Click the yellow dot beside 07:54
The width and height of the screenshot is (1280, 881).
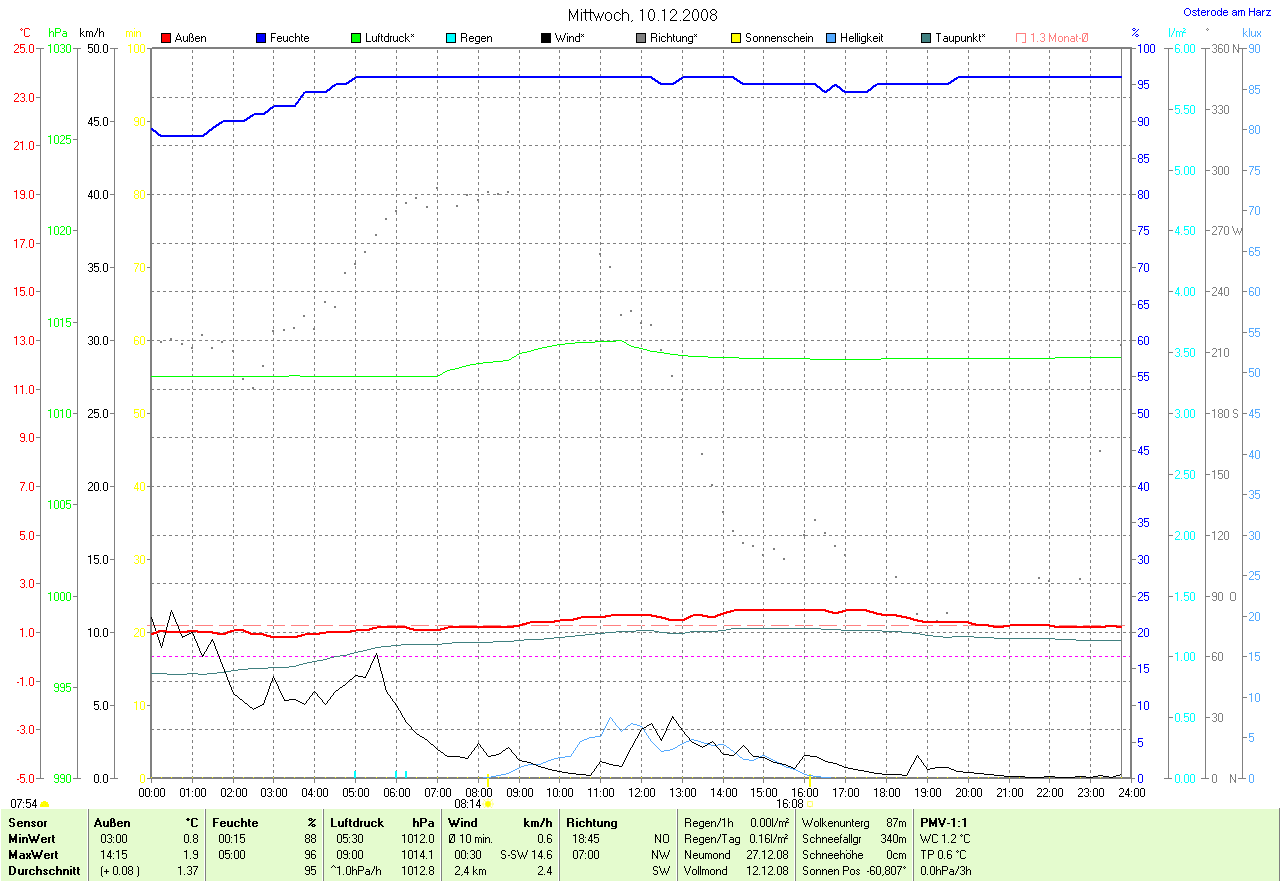(45, 803)
